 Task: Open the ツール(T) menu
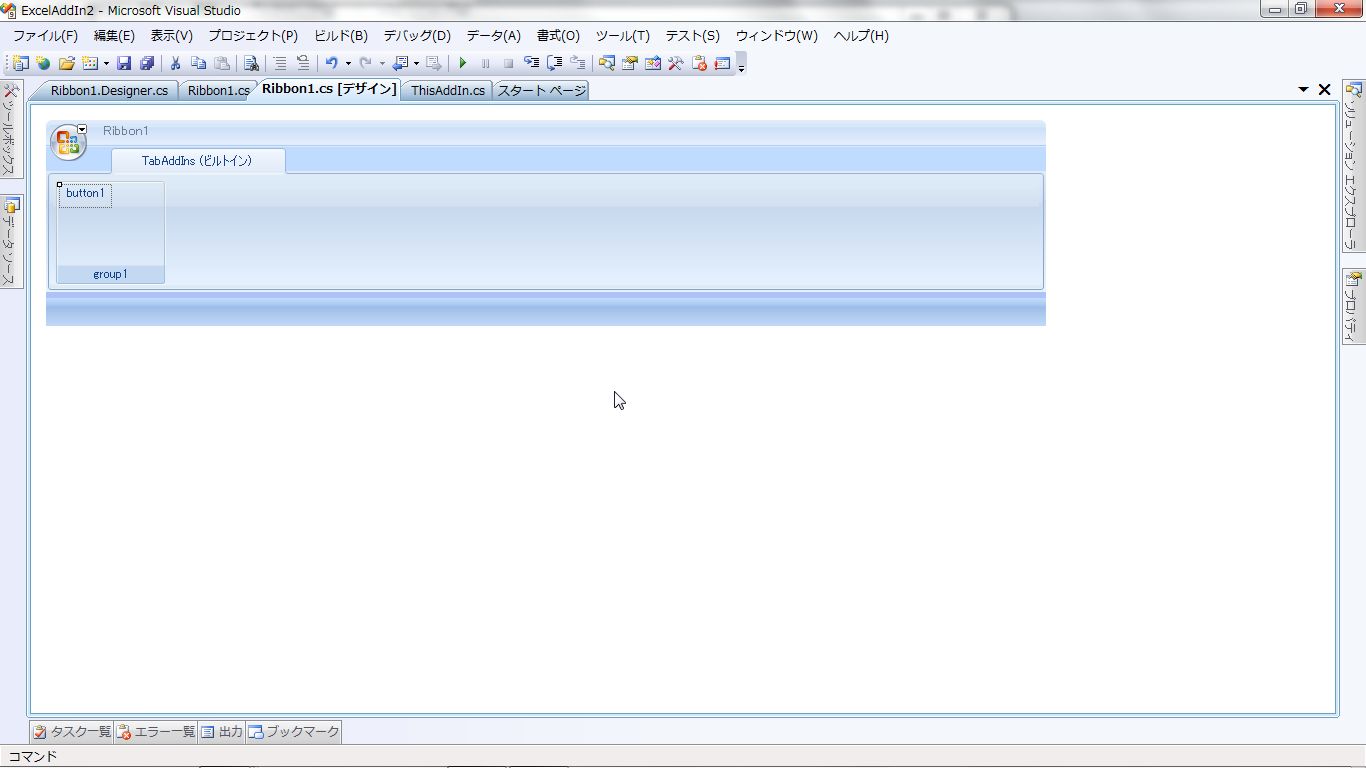tap(622, 36)
